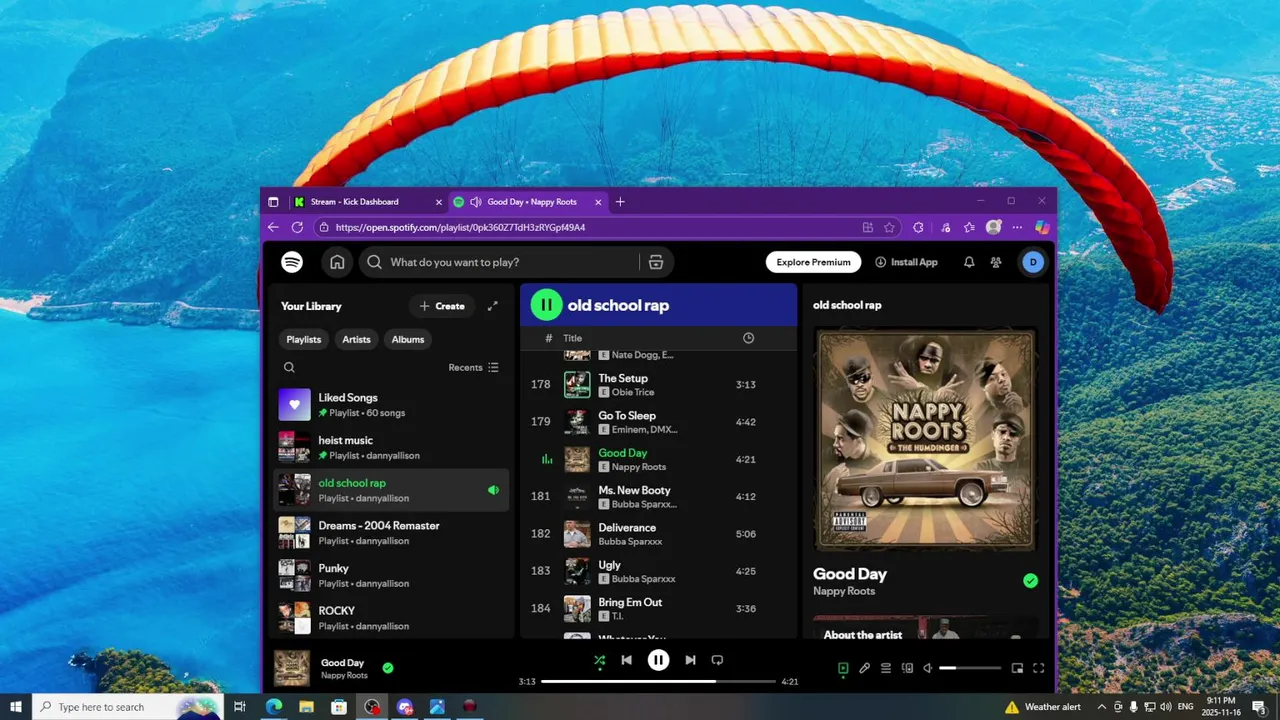Image resolution: width=1280 pixels, height=720 pixels.
Task: Open the miniplayer icon
Action: (x=1017, y=668)
